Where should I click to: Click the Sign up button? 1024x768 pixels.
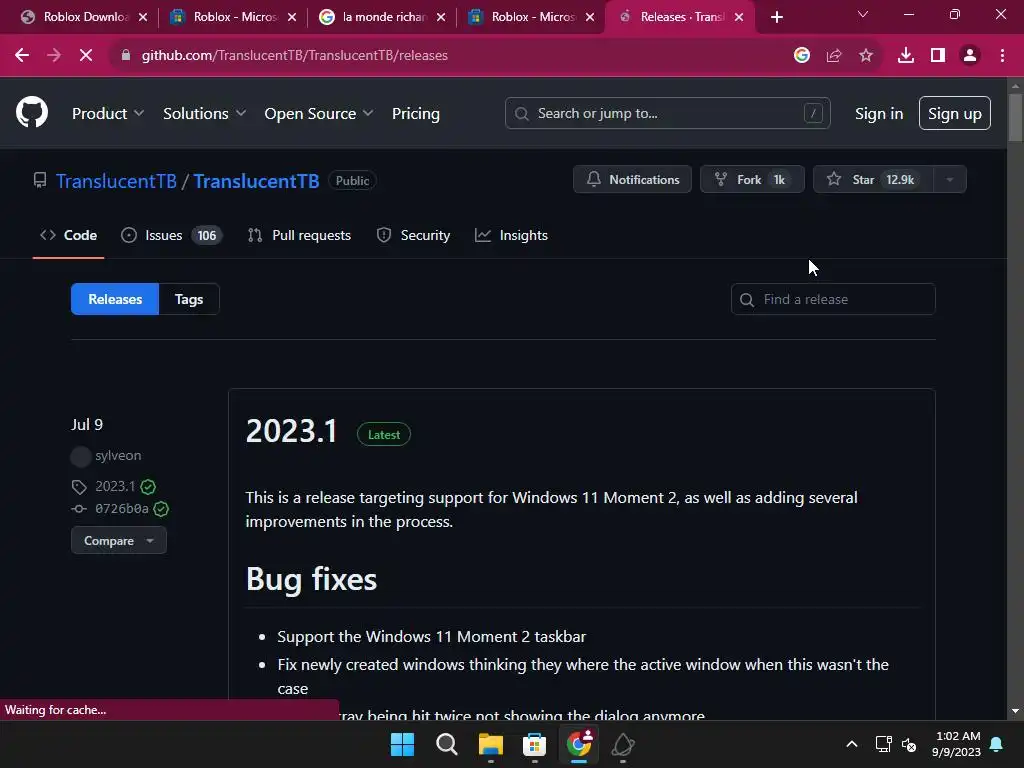(954, 114)
